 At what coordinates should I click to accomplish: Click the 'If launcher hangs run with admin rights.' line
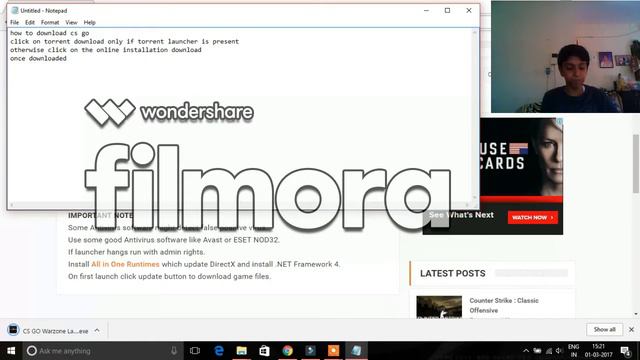point(136,252)
